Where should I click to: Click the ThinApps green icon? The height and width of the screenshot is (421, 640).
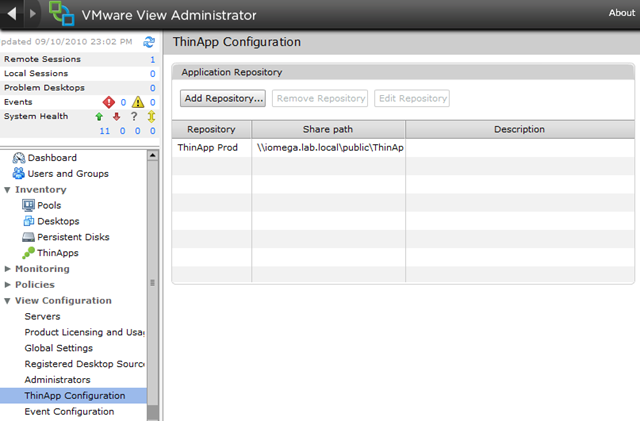28,253
